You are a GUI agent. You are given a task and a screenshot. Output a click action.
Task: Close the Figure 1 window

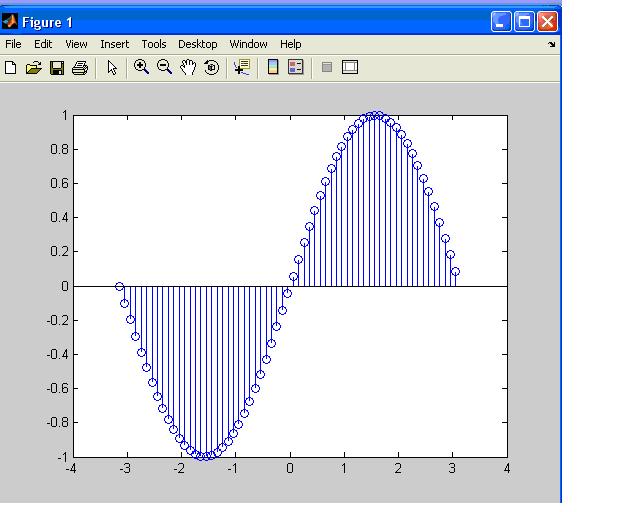547,21
